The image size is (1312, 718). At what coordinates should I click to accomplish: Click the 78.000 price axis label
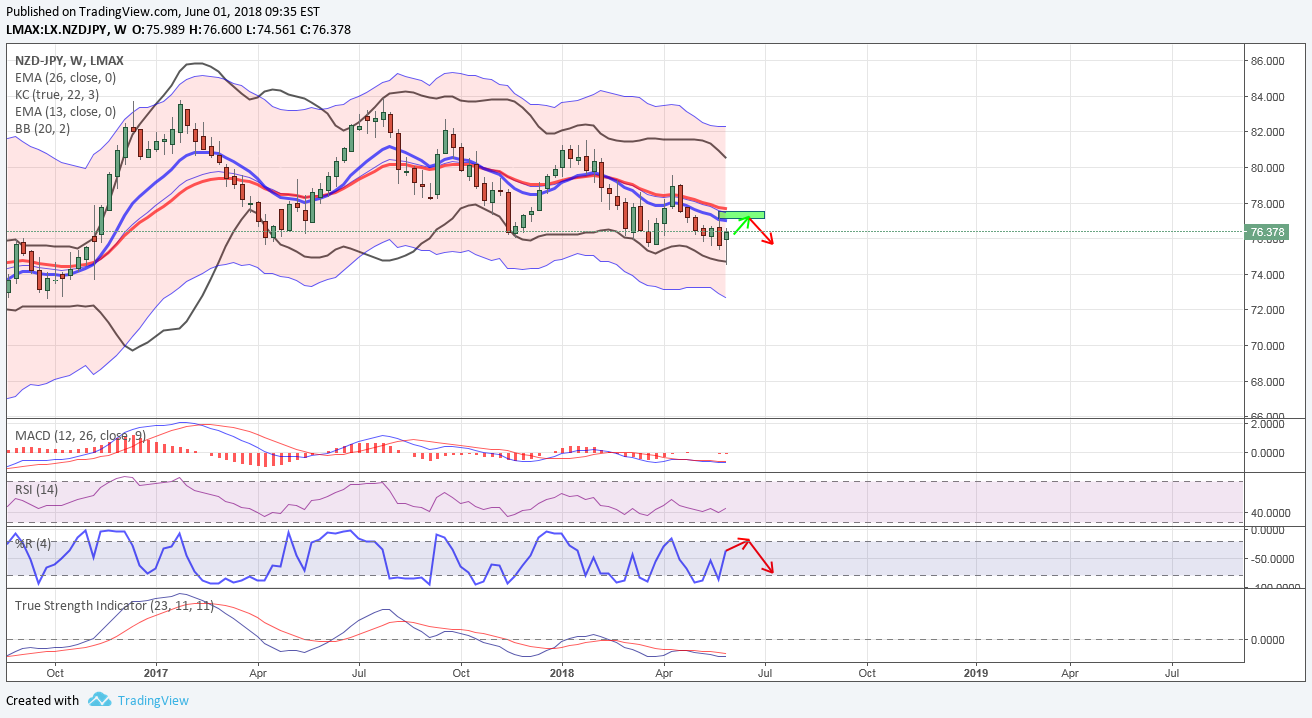tap(1267, 204)
